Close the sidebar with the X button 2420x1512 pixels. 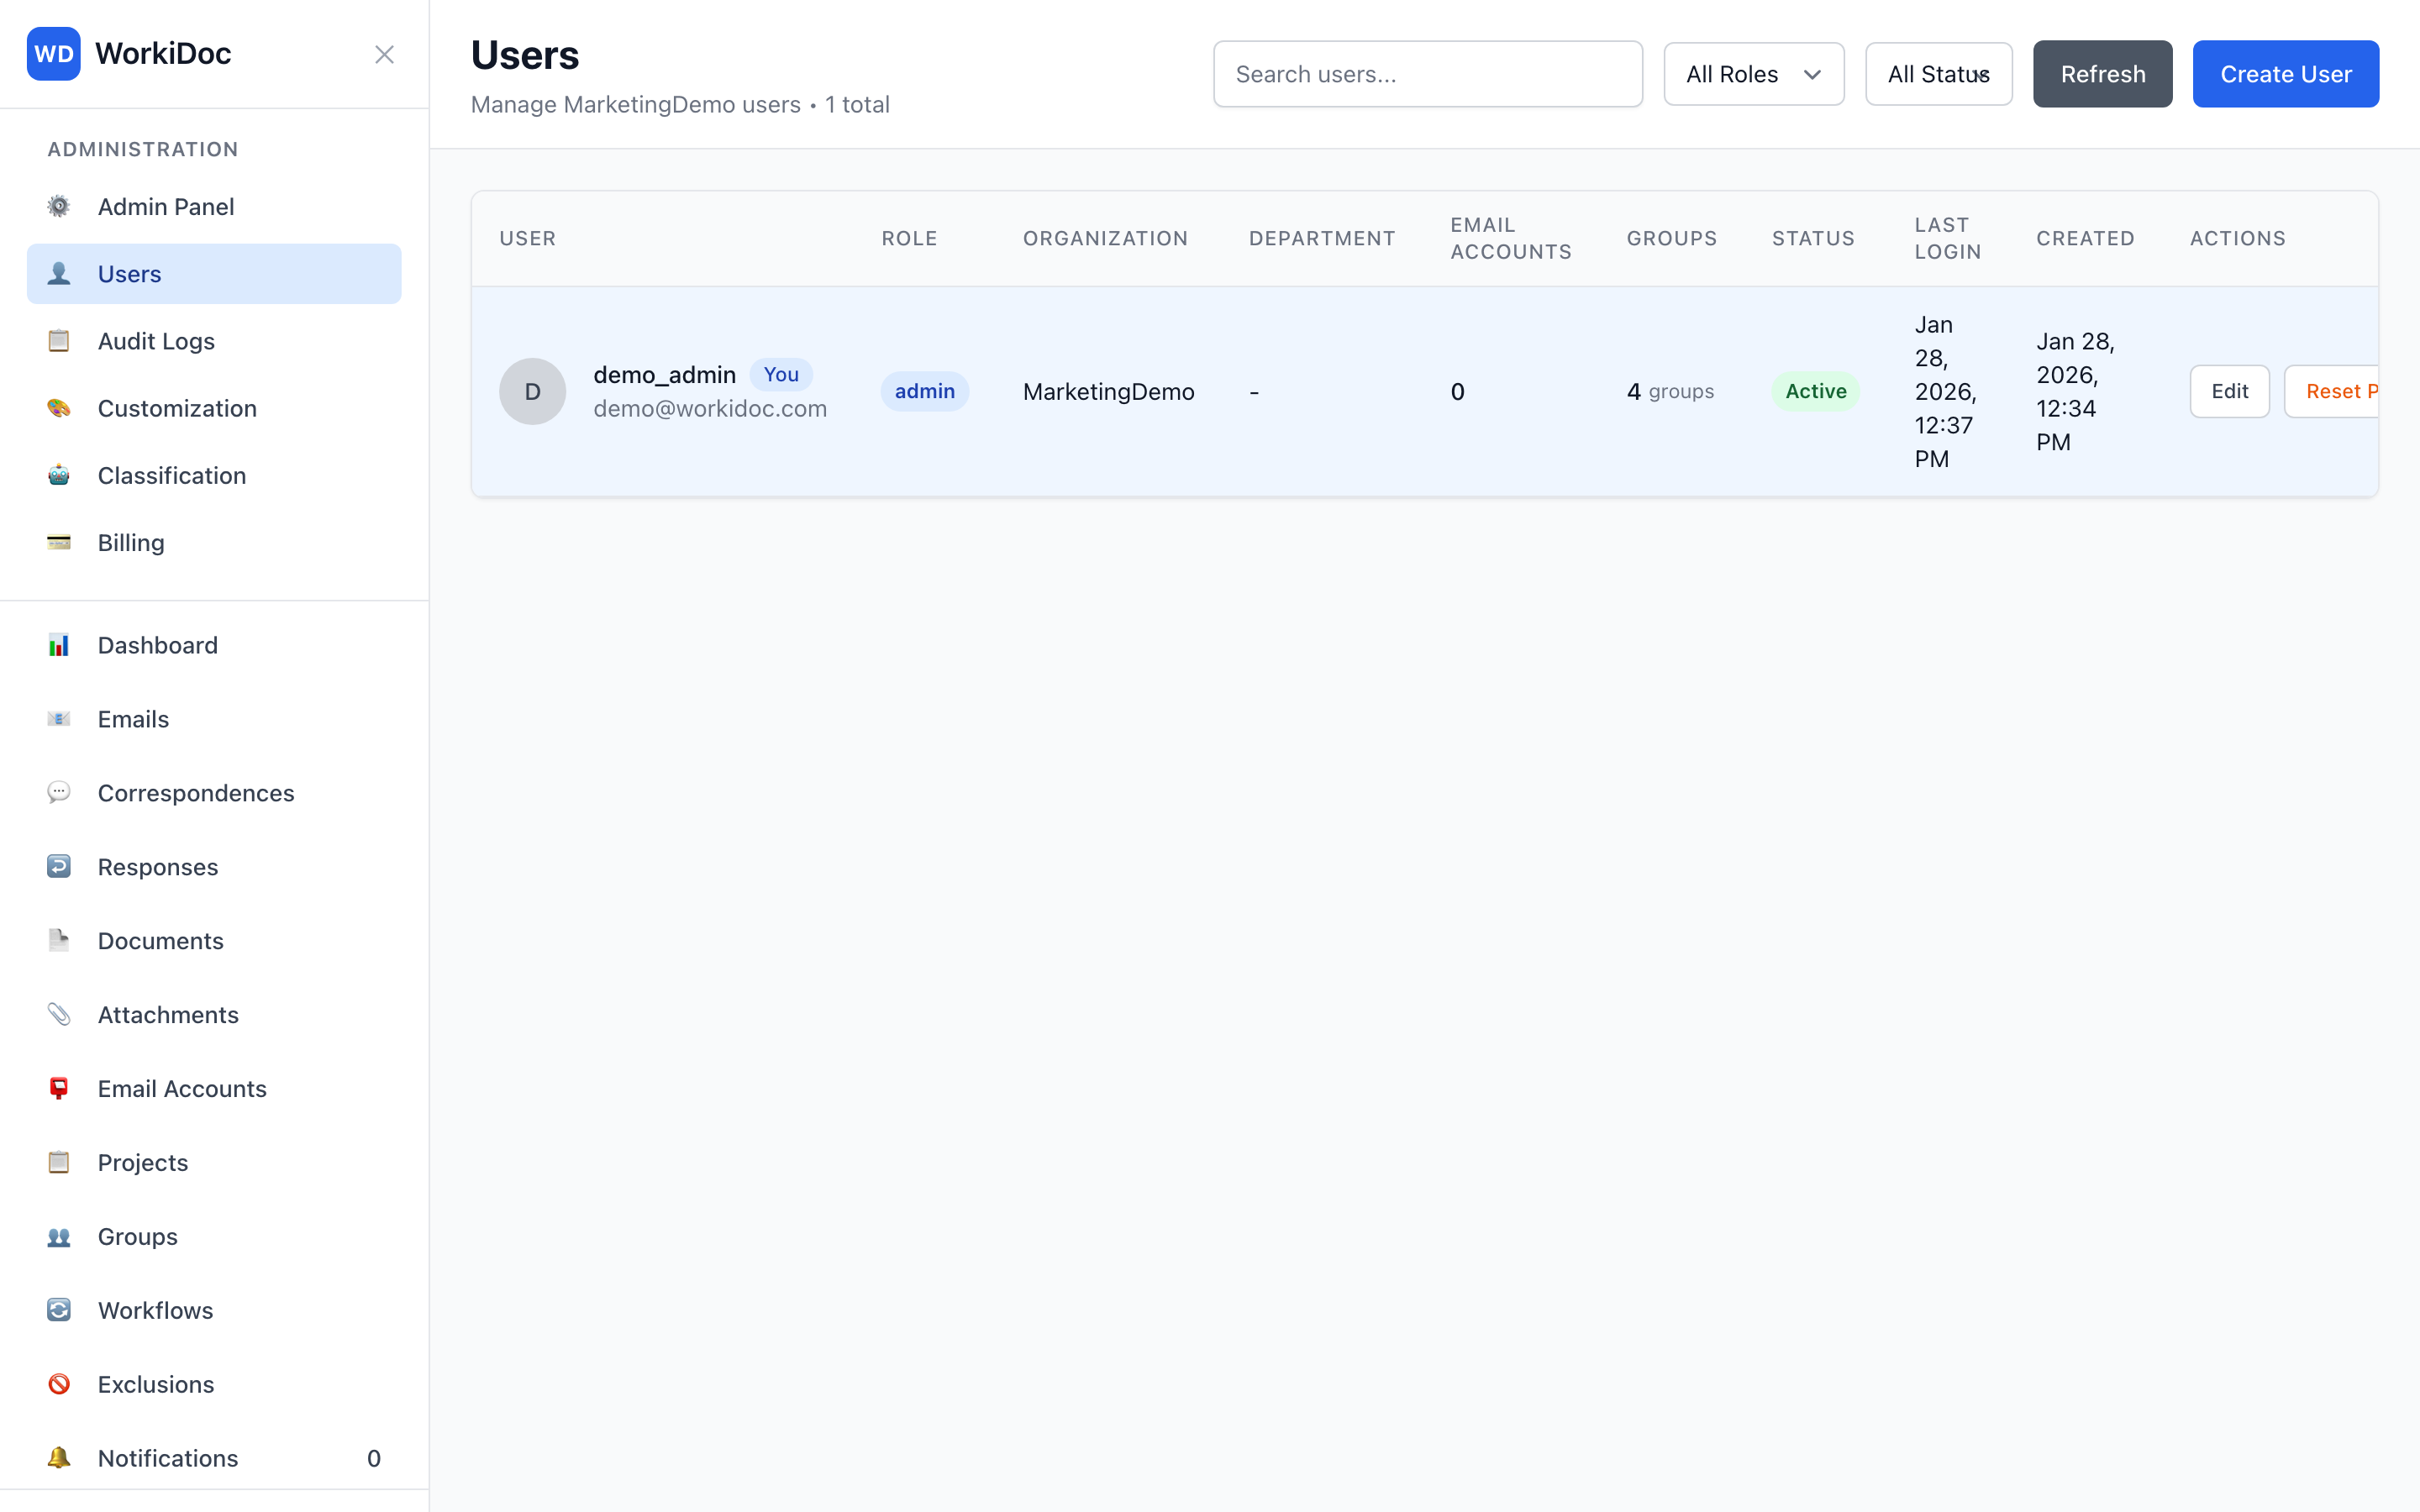384,54
